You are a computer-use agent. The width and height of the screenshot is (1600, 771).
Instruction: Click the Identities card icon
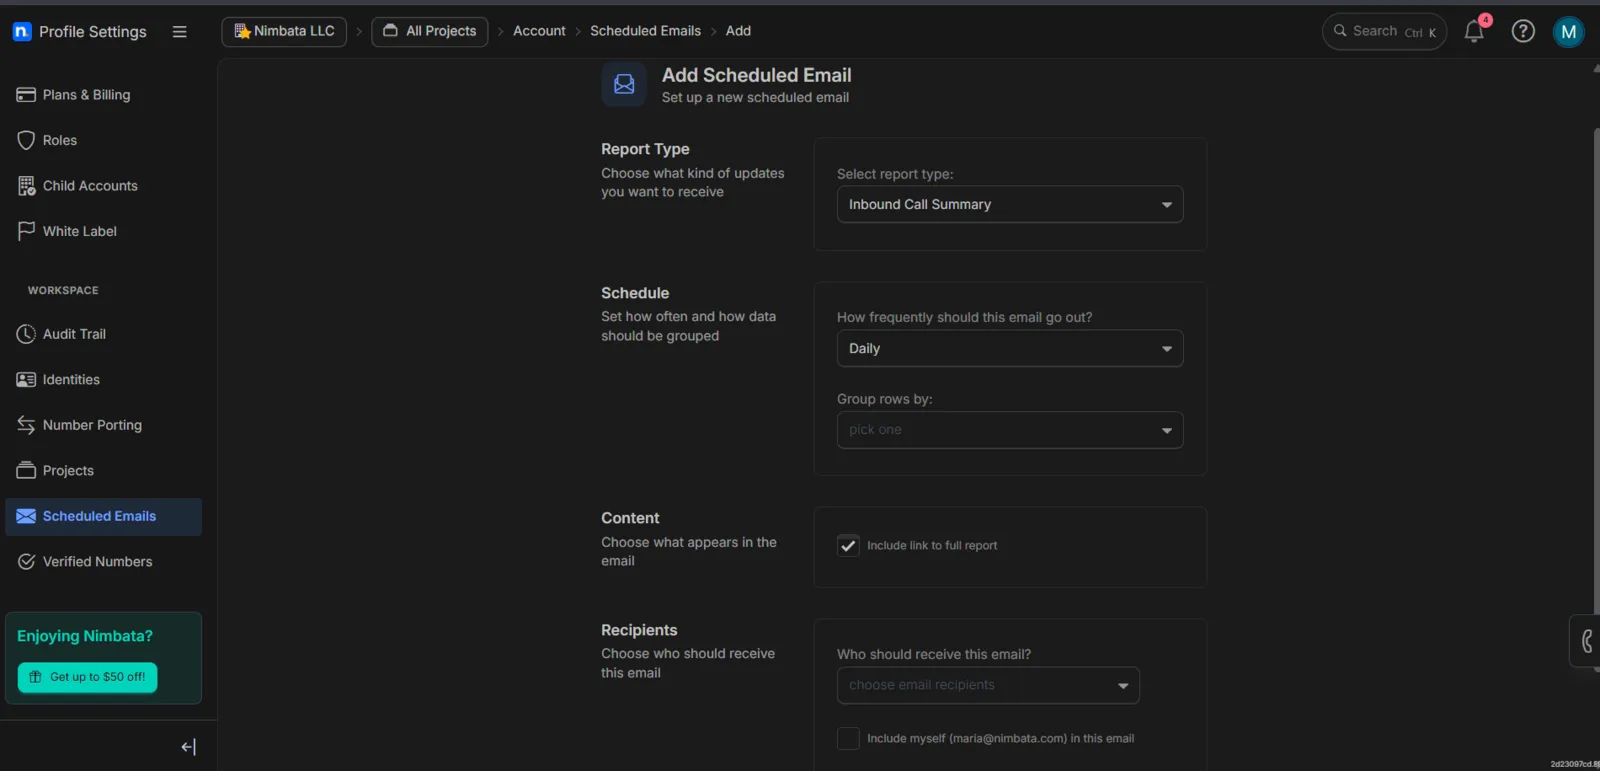click(26, 380)
